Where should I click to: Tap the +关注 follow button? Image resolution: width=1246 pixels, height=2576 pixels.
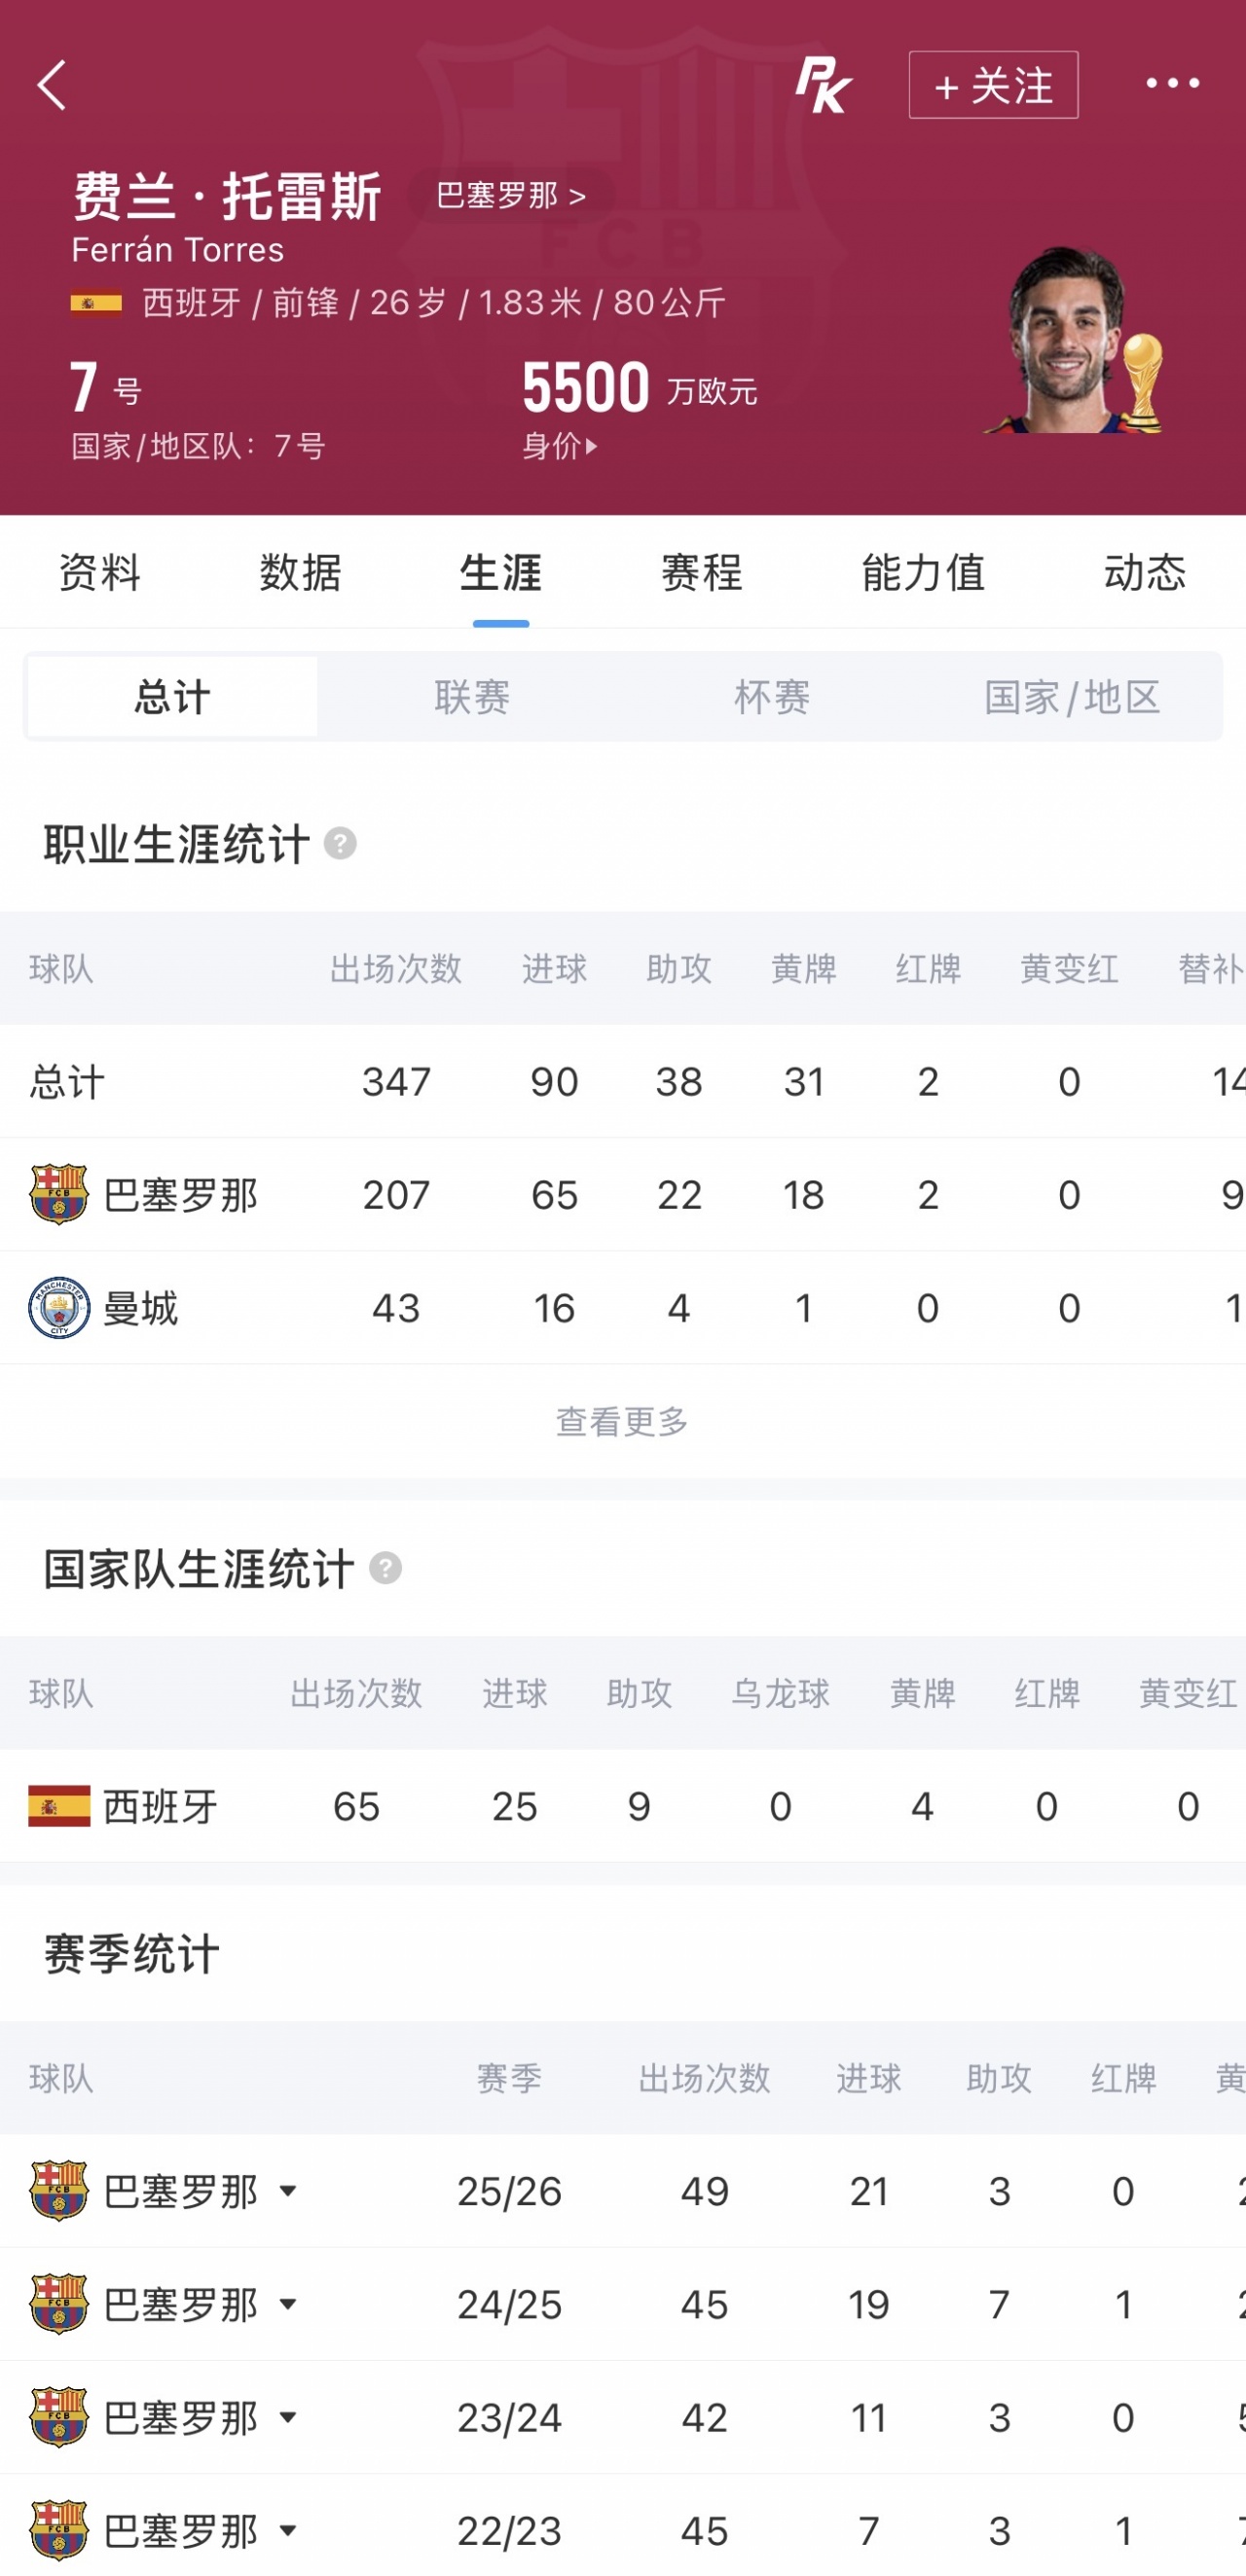[x=993, y=85]
